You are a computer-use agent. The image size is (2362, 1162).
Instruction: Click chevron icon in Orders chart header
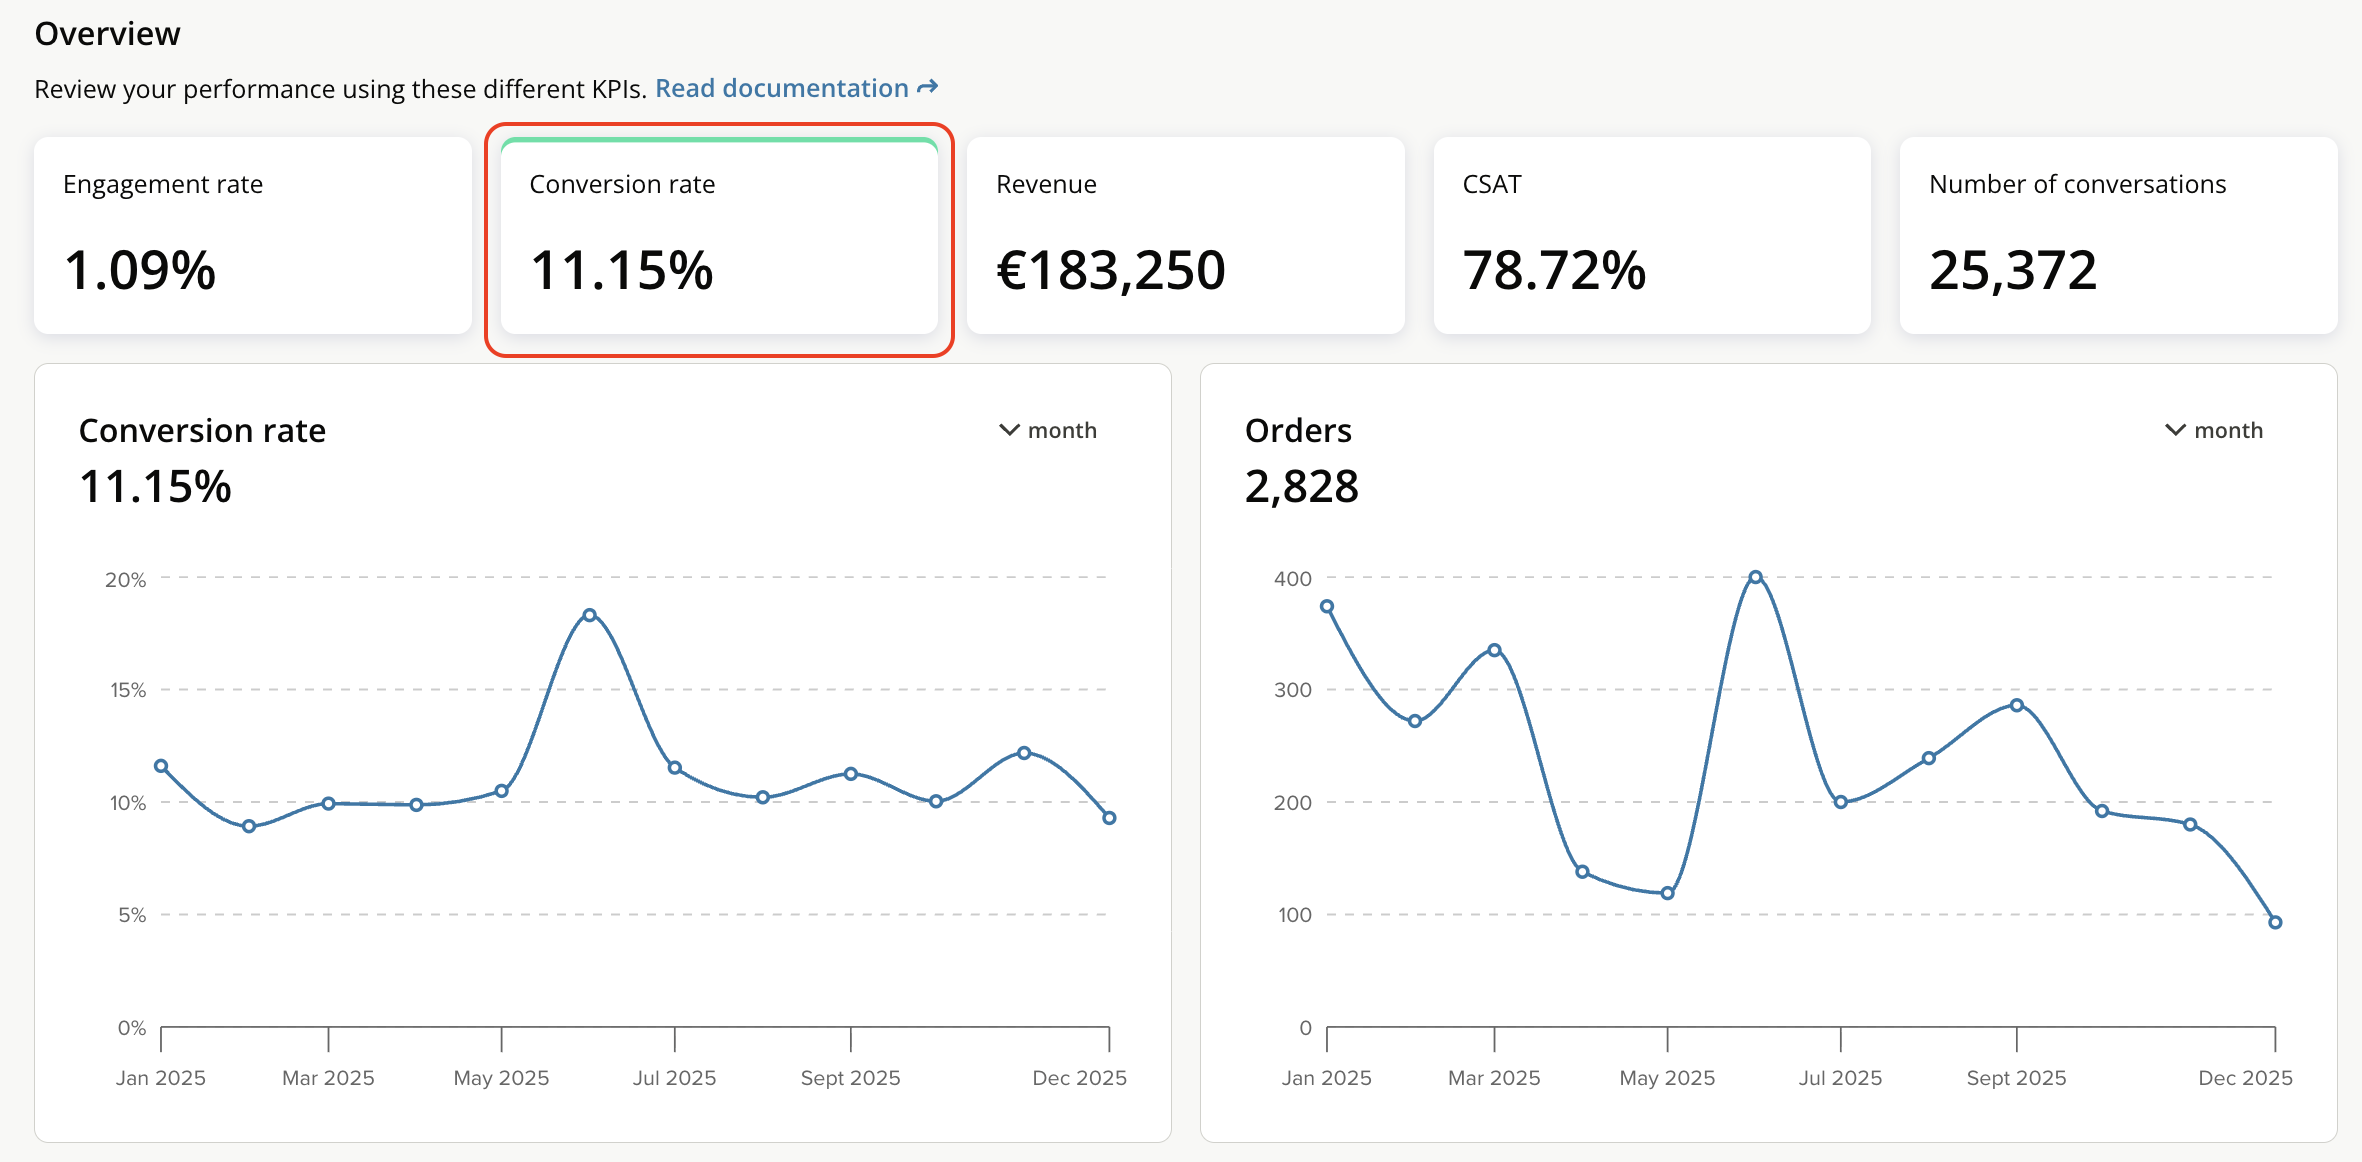pos(2175,430)
